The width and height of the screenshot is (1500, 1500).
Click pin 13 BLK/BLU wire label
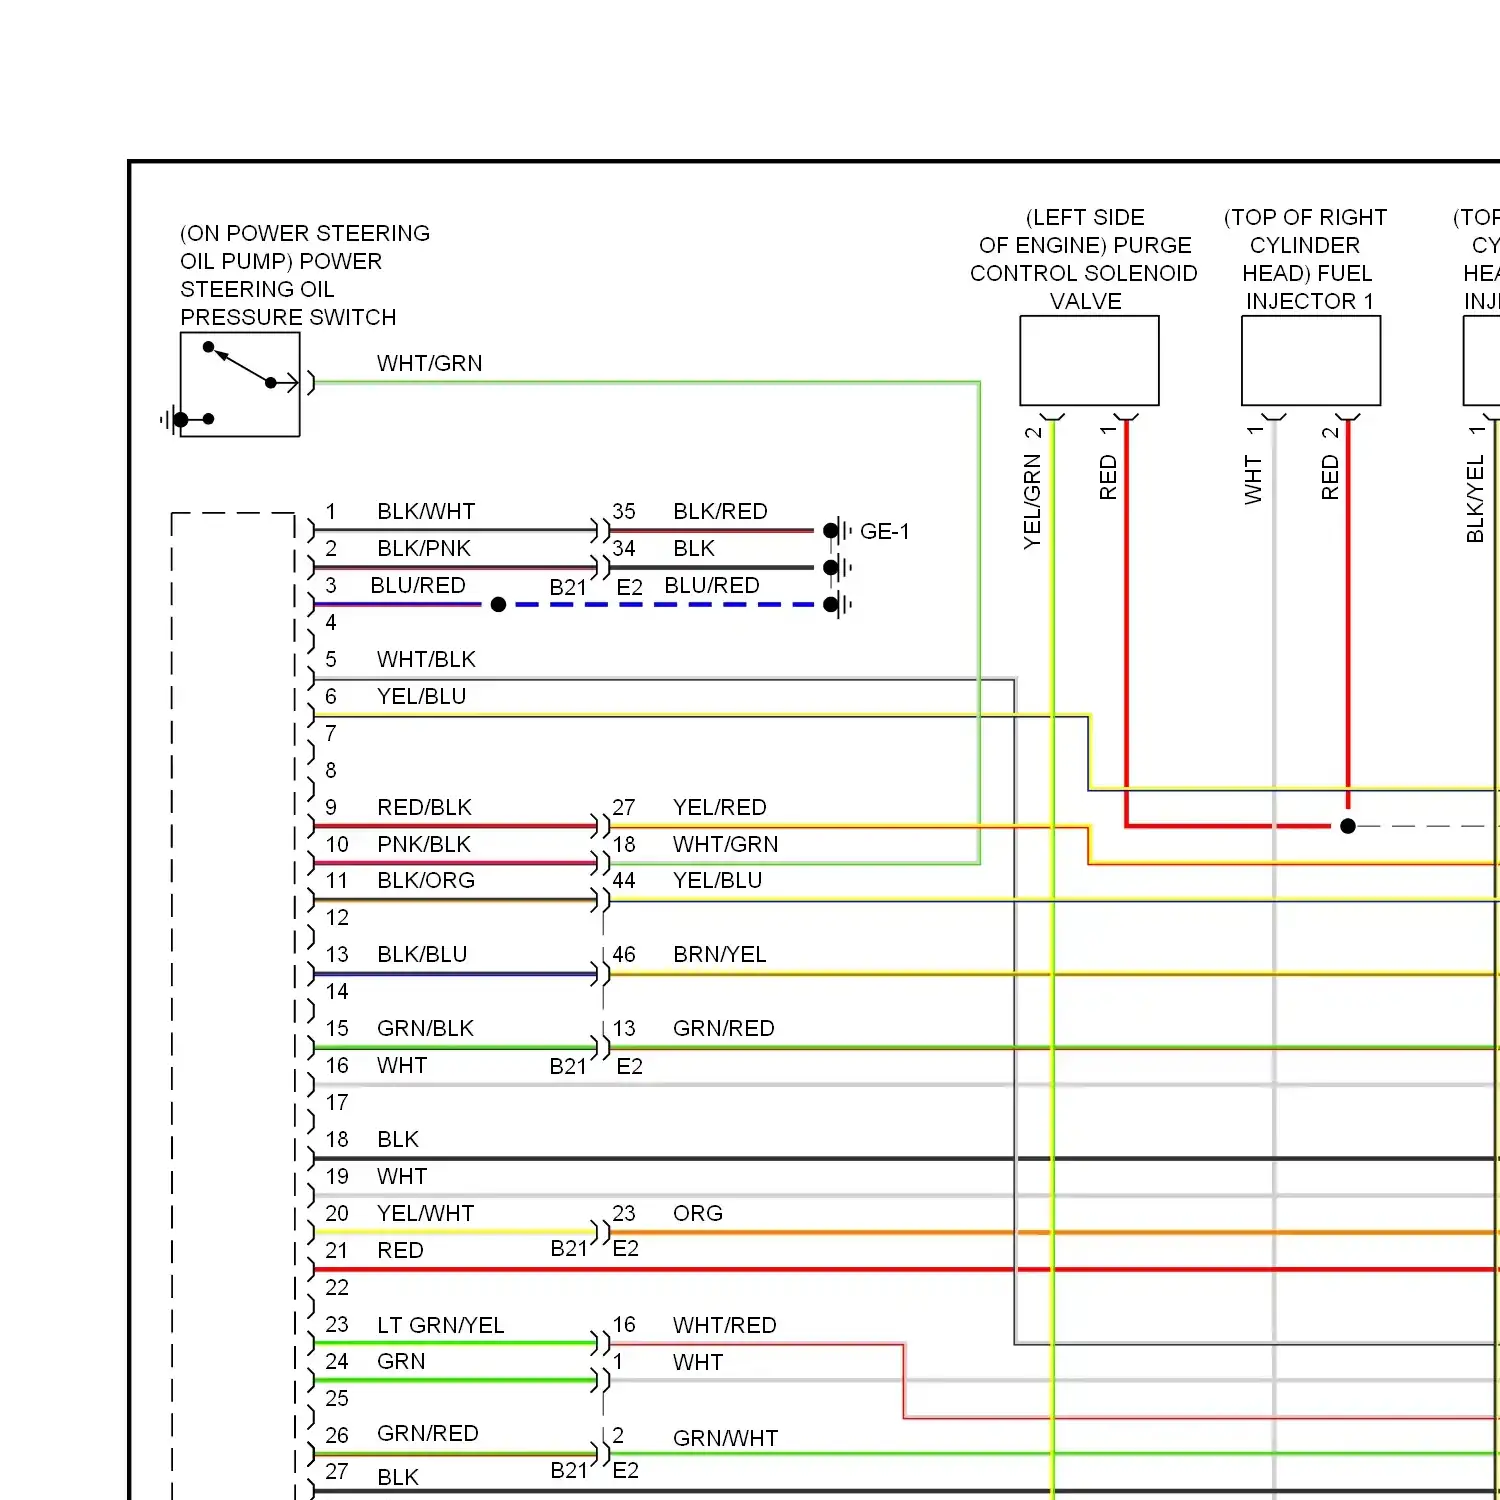pos(422,955)
